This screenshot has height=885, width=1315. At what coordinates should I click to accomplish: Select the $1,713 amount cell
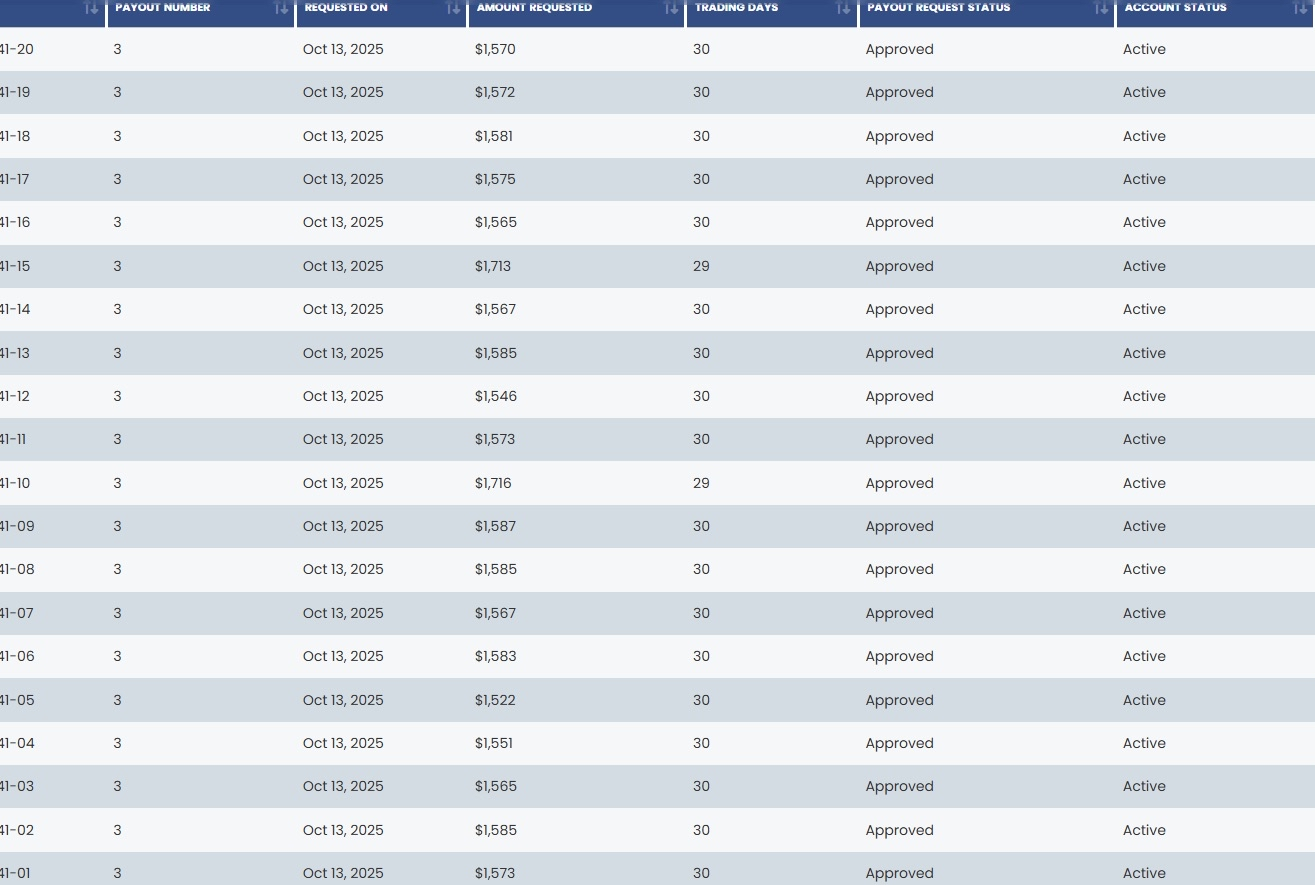pos(493,266)
